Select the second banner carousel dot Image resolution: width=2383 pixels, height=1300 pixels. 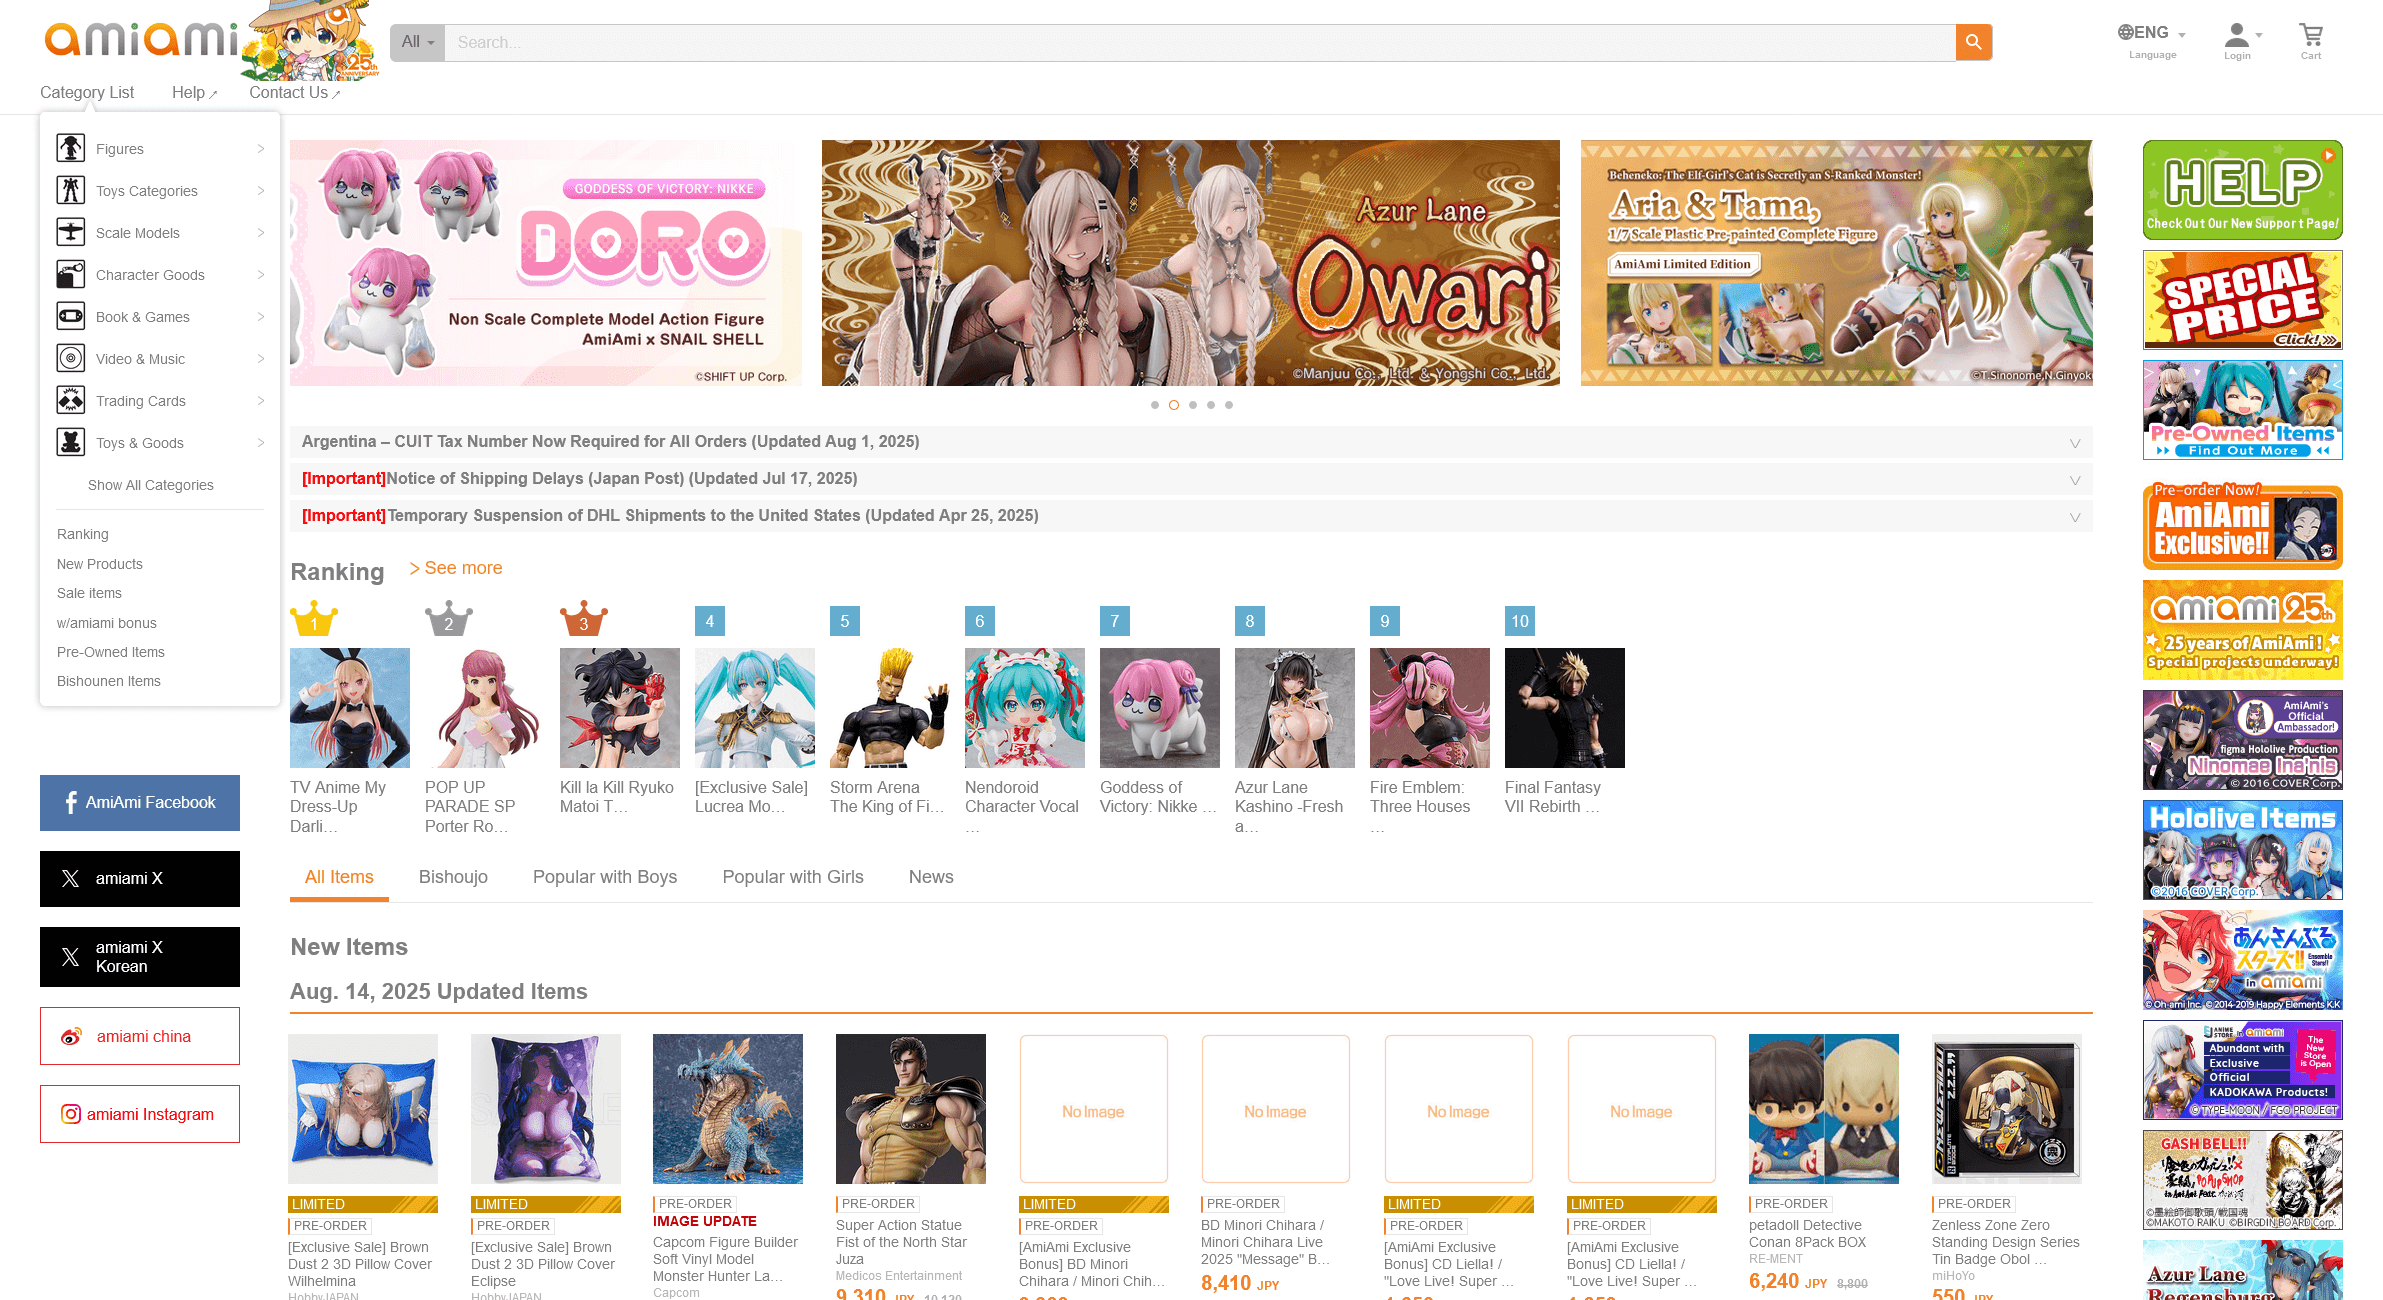(x=1174, y=405)
